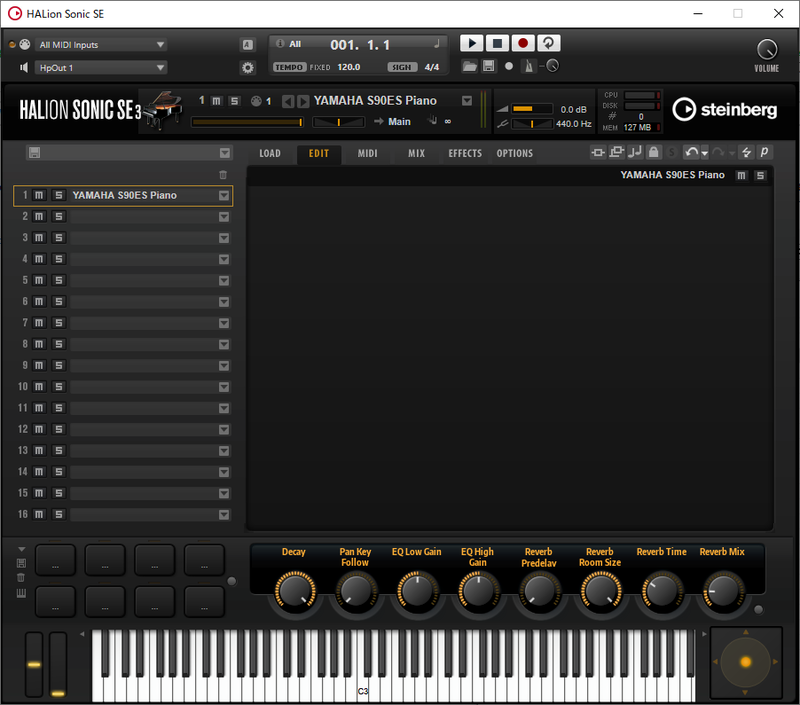The width and height of the screenshot is (800, 705).
Task: Click the MIDI port icon beside inputs
Action: (24, 44)
